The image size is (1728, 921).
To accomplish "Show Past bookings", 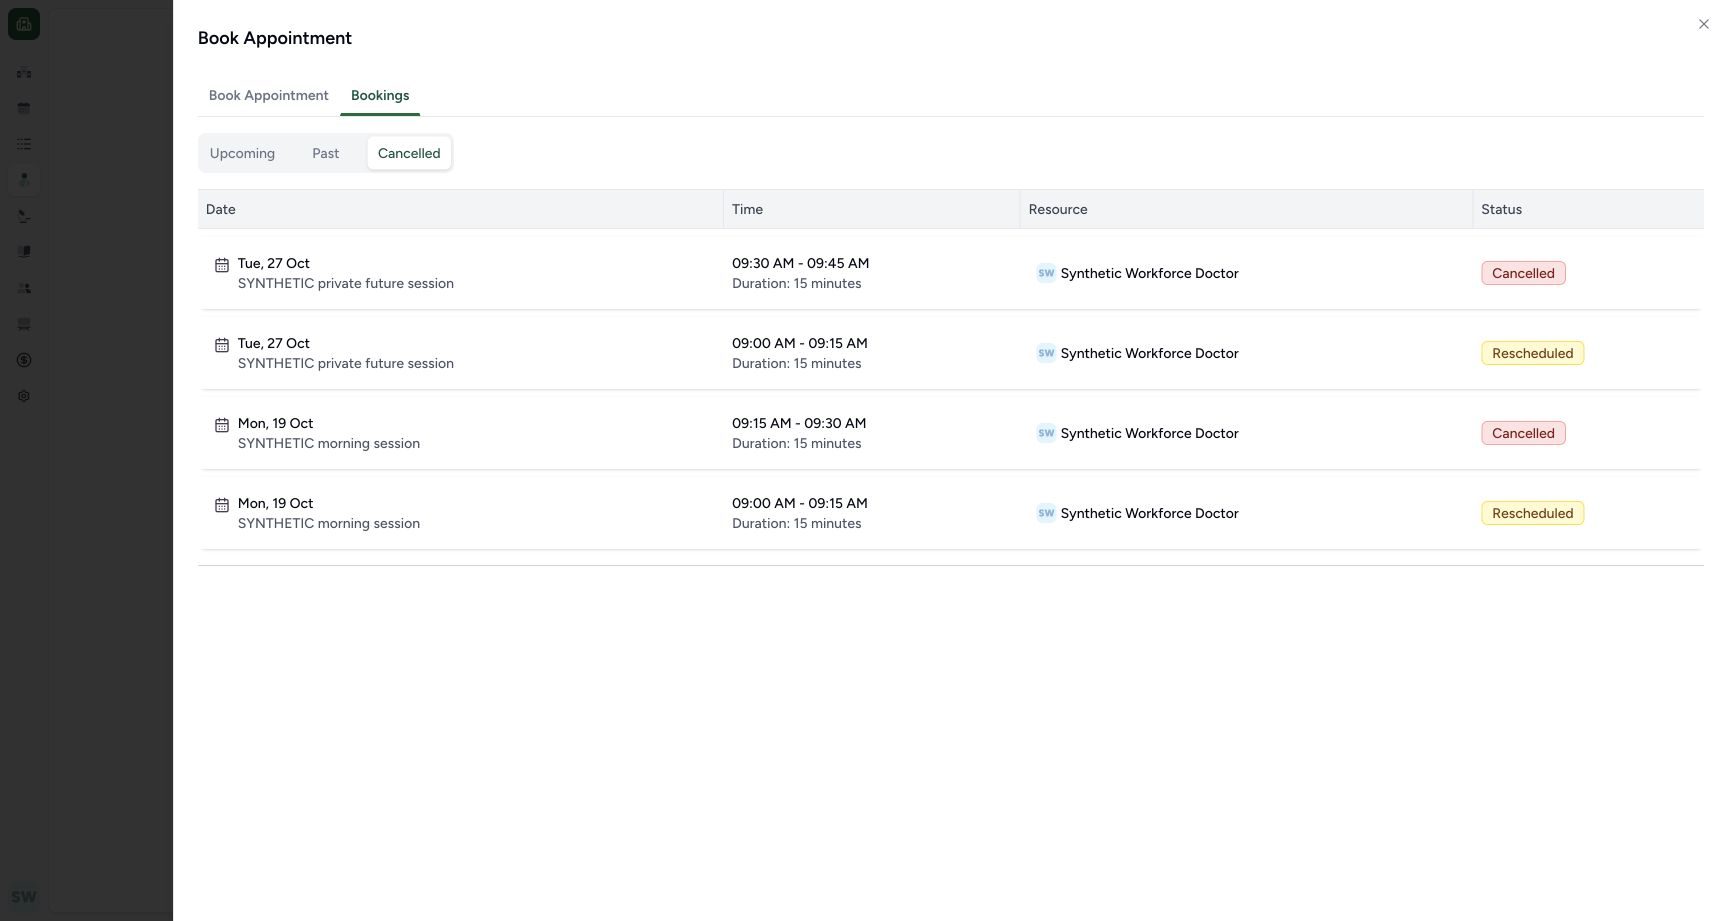I will pyautogui.click(x=325, y=153).
